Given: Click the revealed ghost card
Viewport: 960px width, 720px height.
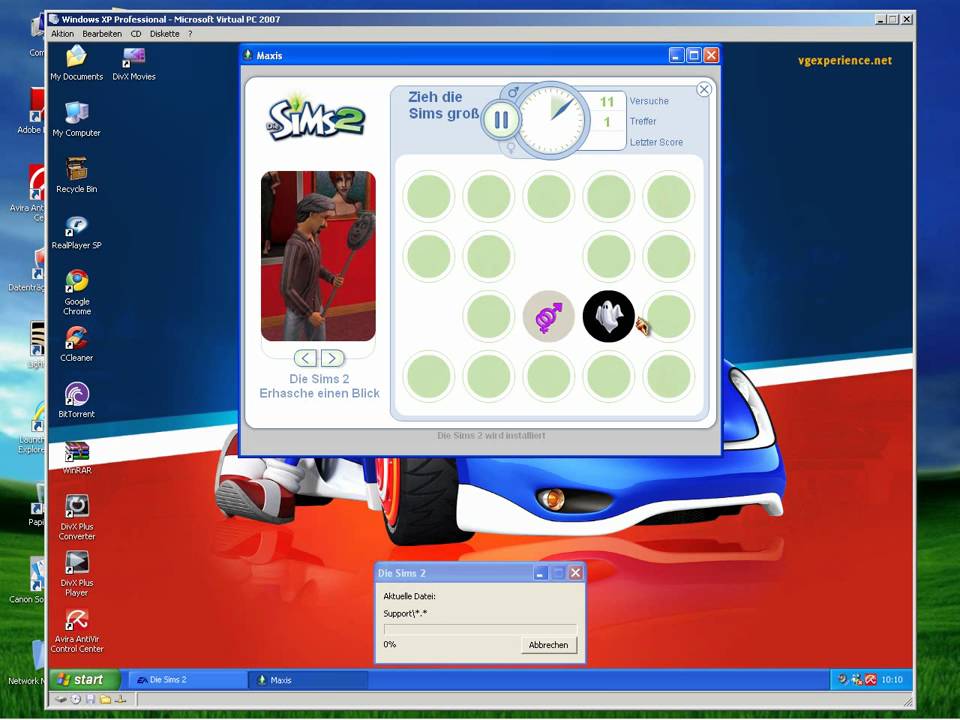Looking at the screenshot, I should point(609,317).
